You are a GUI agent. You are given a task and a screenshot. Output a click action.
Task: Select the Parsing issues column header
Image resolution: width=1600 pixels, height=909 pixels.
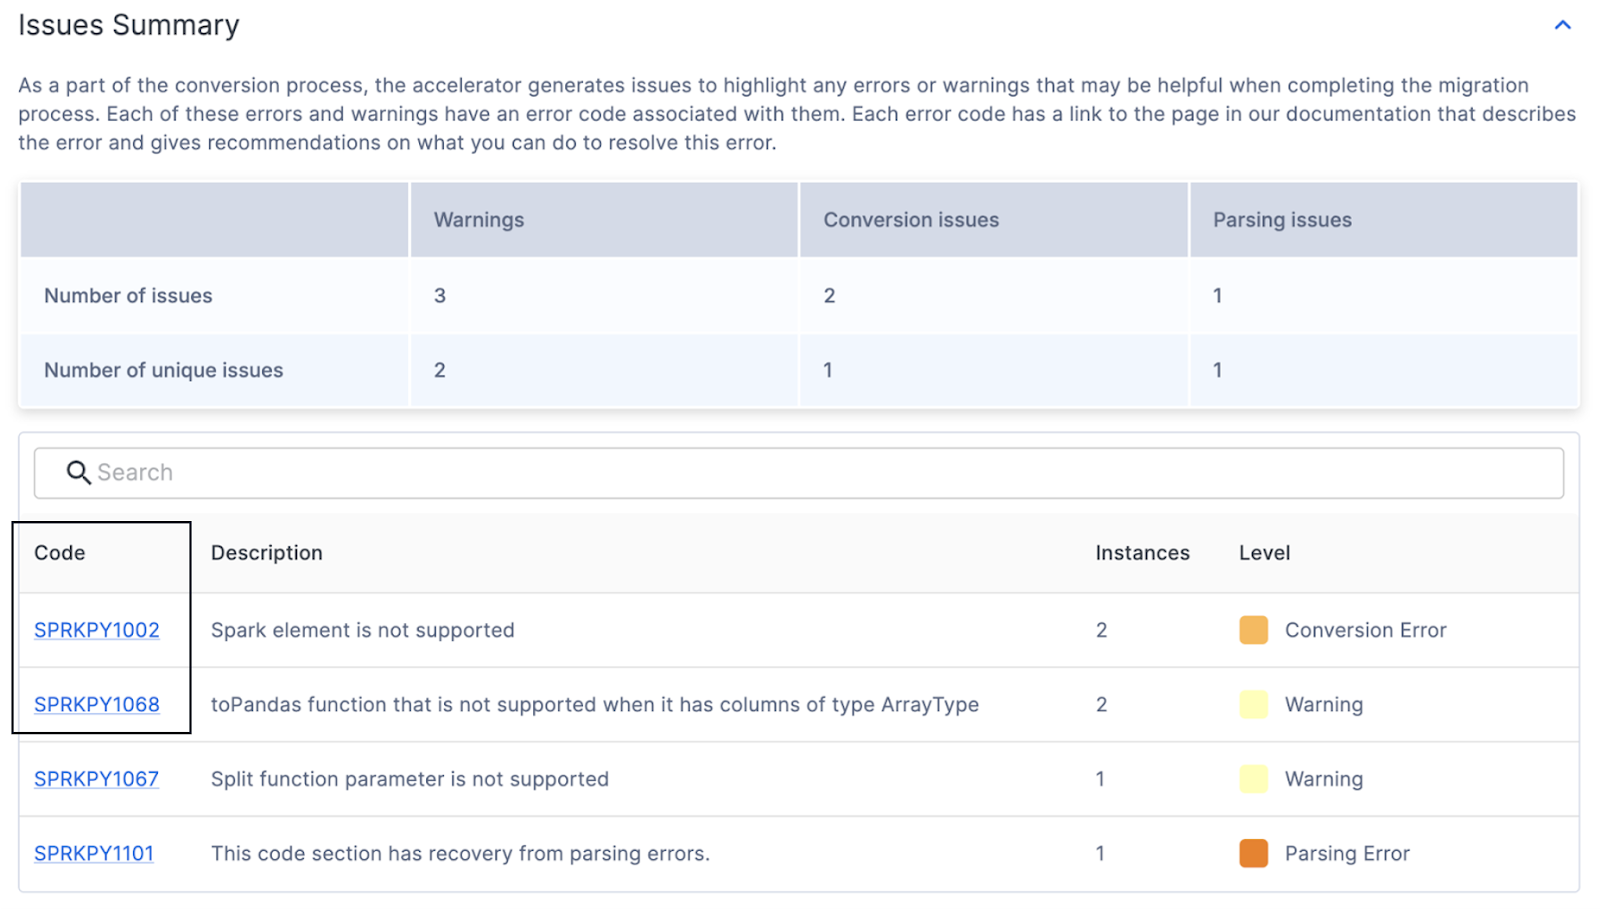tap(1282, 220)
